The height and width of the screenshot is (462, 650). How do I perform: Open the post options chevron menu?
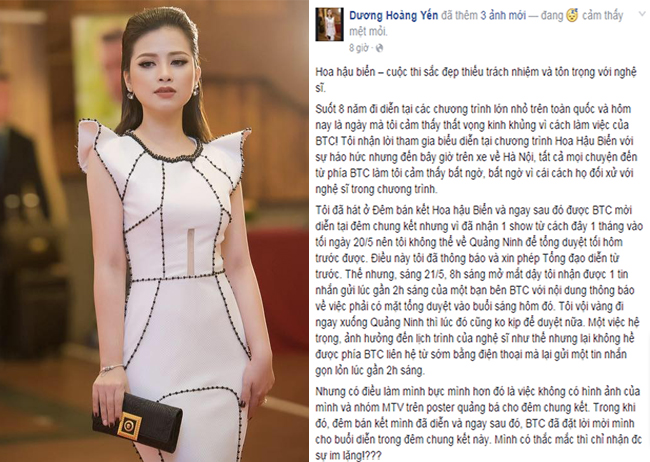tap(644, 14)
